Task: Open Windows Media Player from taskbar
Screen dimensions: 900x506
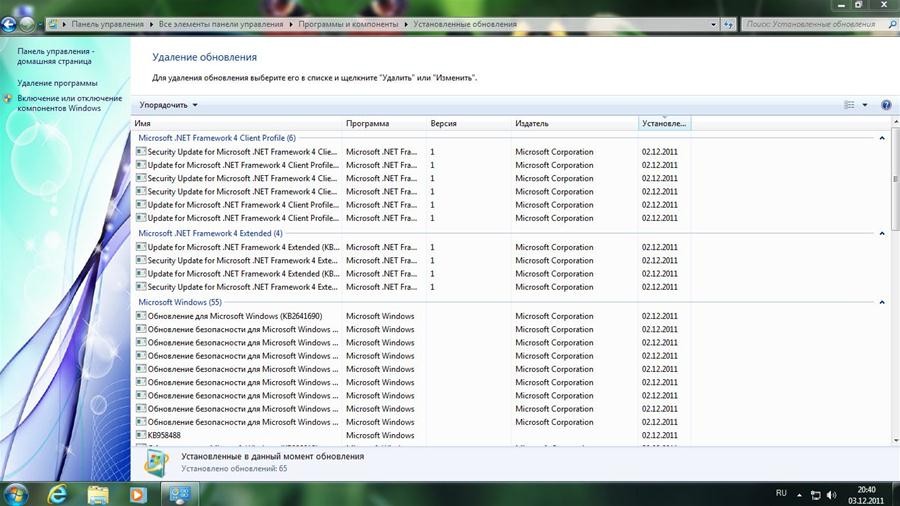Action: (138, 495)
